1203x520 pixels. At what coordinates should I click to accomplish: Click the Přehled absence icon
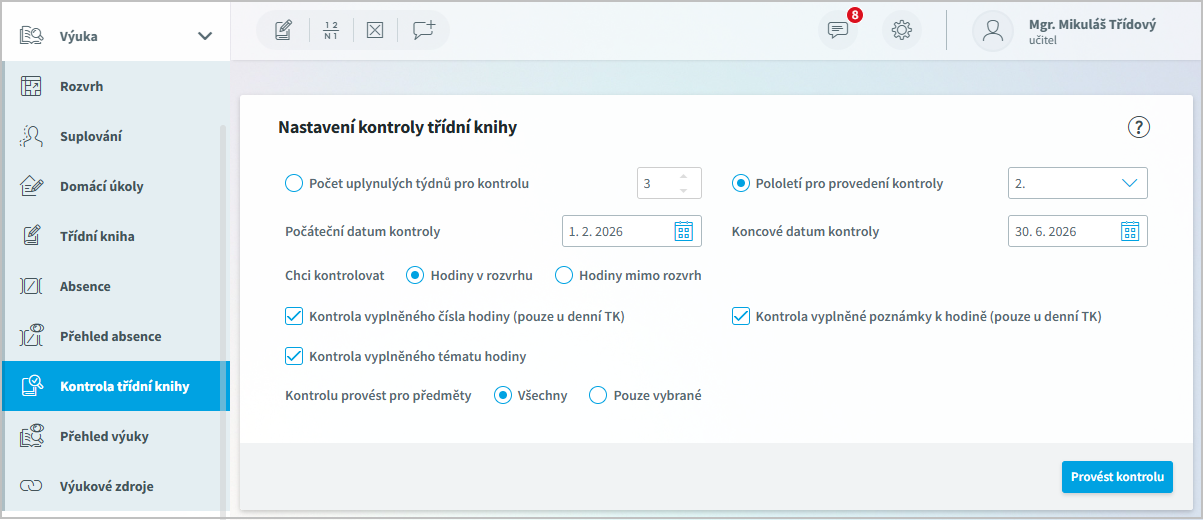[32, 336]
